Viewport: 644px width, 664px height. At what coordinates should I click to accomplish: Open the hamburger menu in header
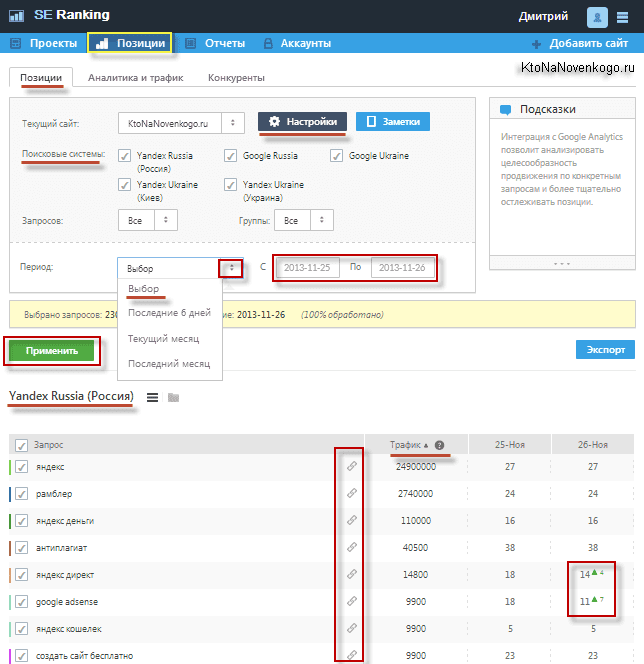tap(622, 17)
